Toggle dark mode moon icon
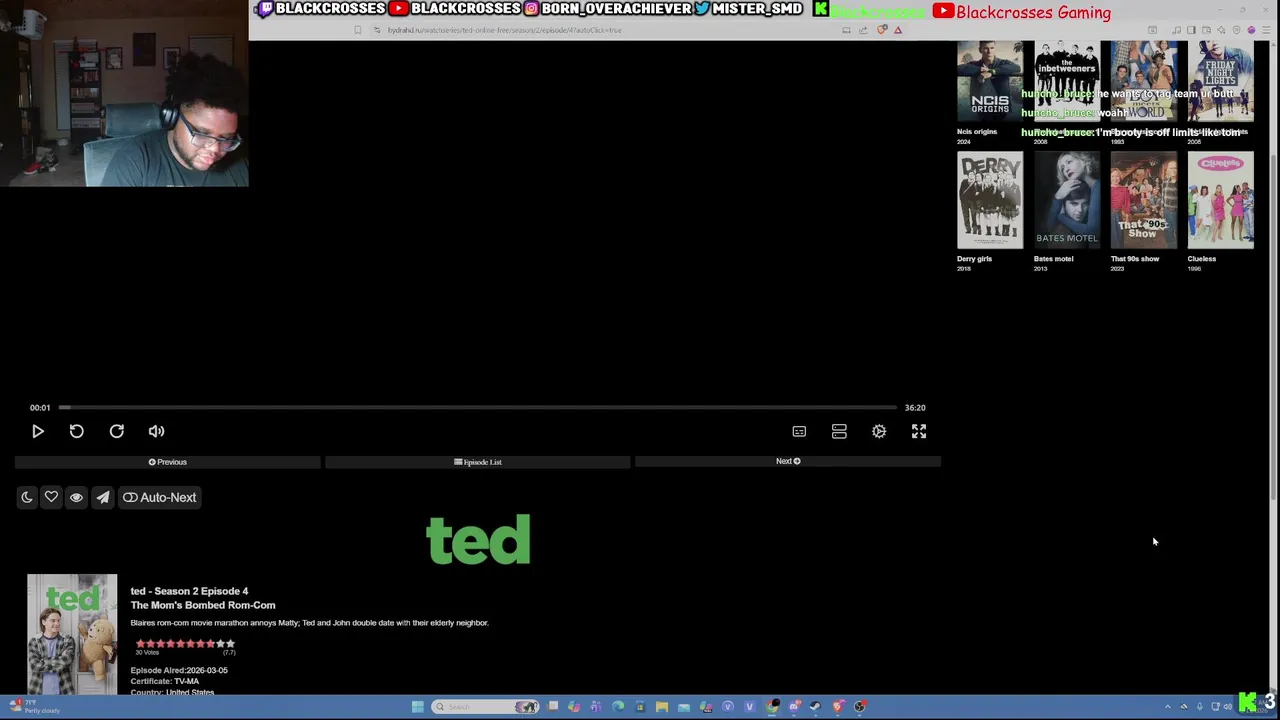This screenshot has height=720, width=1280. [27, 497]
